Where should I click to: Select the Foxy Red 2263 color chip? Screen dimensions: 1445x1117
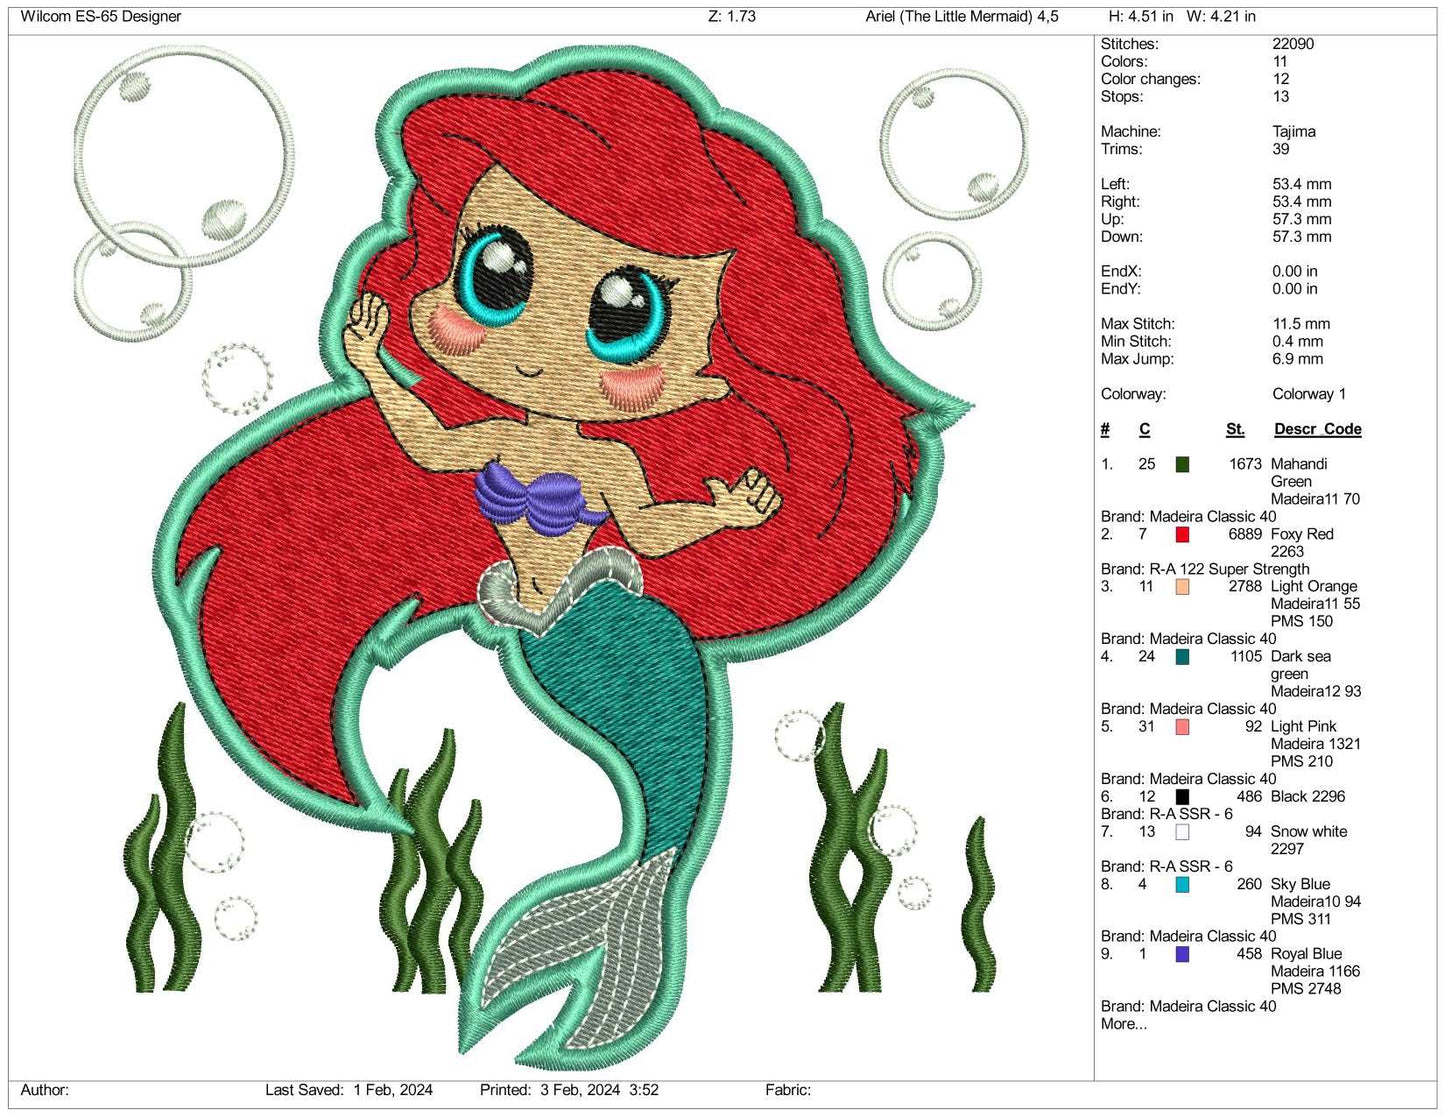coord(1184,534)
